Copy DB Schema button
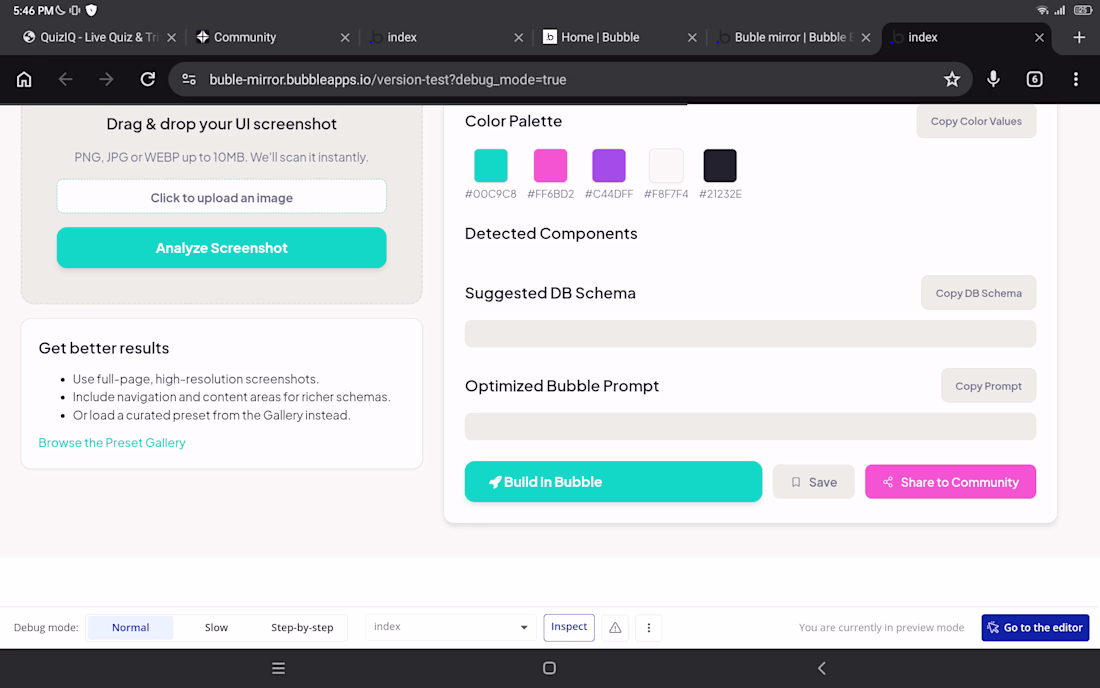 tap(978, 293)
